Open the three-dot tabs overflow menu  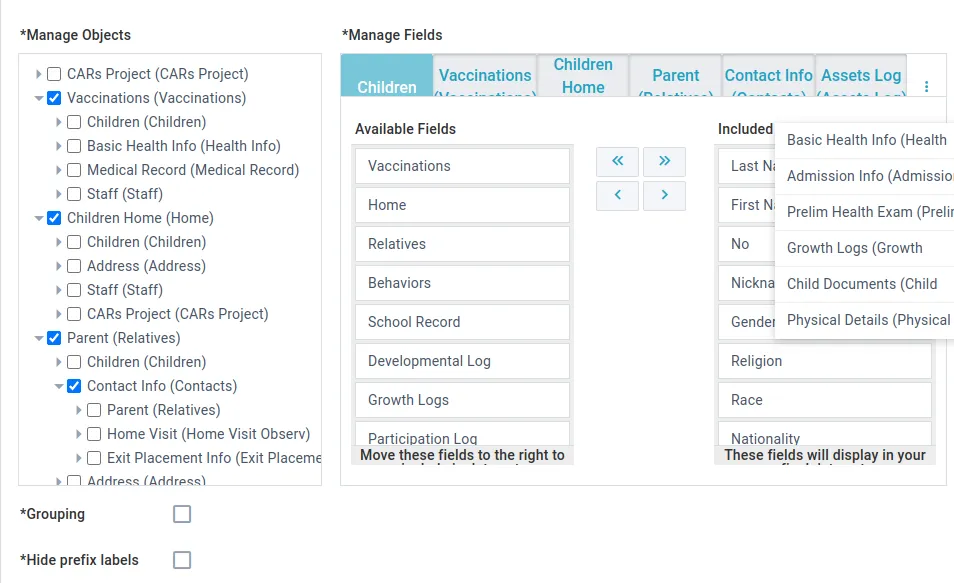pyautogui.click(x=926, y=87)
